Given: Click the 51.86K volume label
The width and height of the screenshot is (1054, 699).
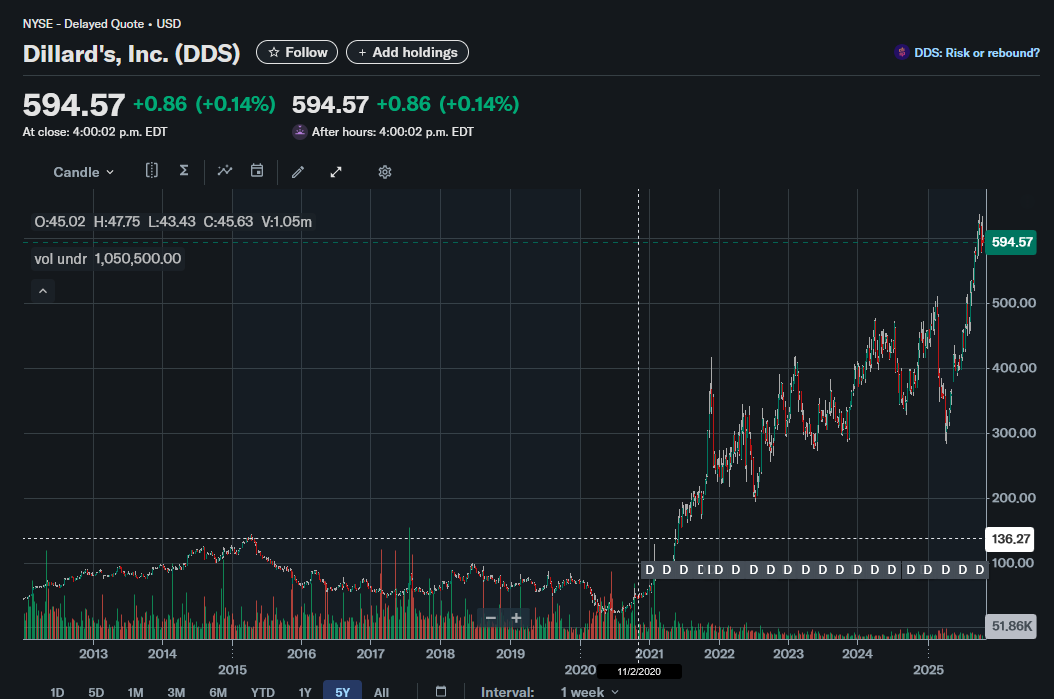Looking at the screenshot, I should click(1011, 626).
